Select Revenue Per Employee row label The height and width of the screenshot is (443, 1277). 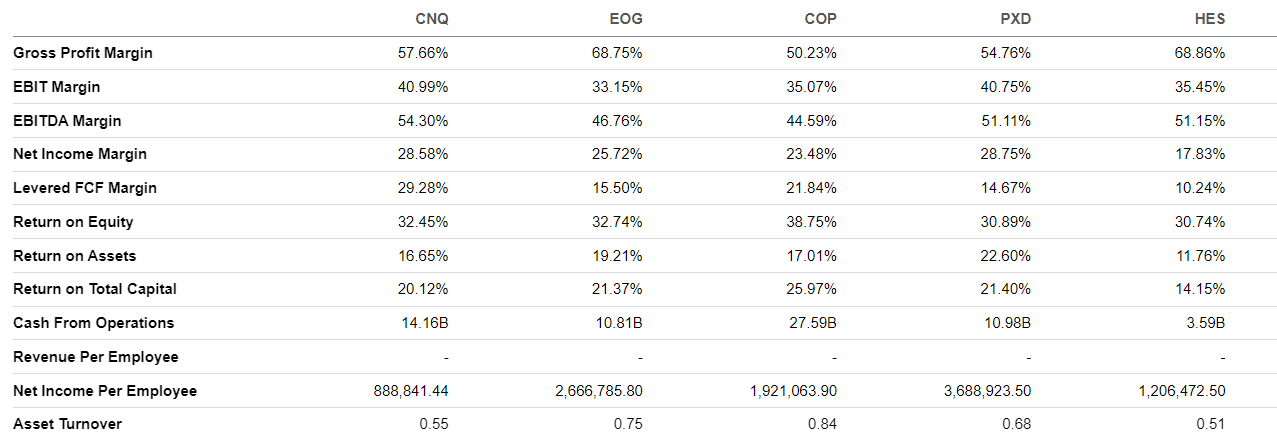click(x=96, y=357)
